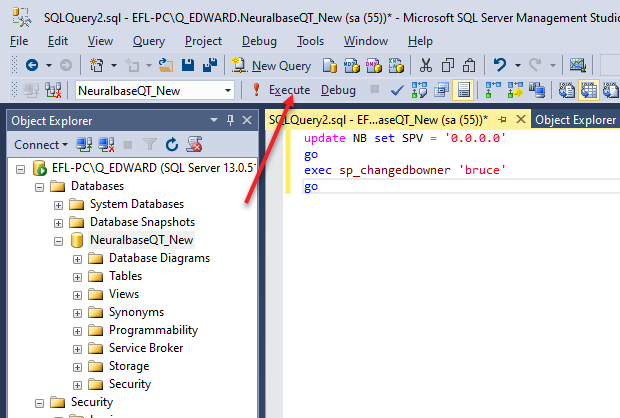This screenshot has height=418, width=620.
Task: Open Object Explorer window position dropdown
Action: 214,120
